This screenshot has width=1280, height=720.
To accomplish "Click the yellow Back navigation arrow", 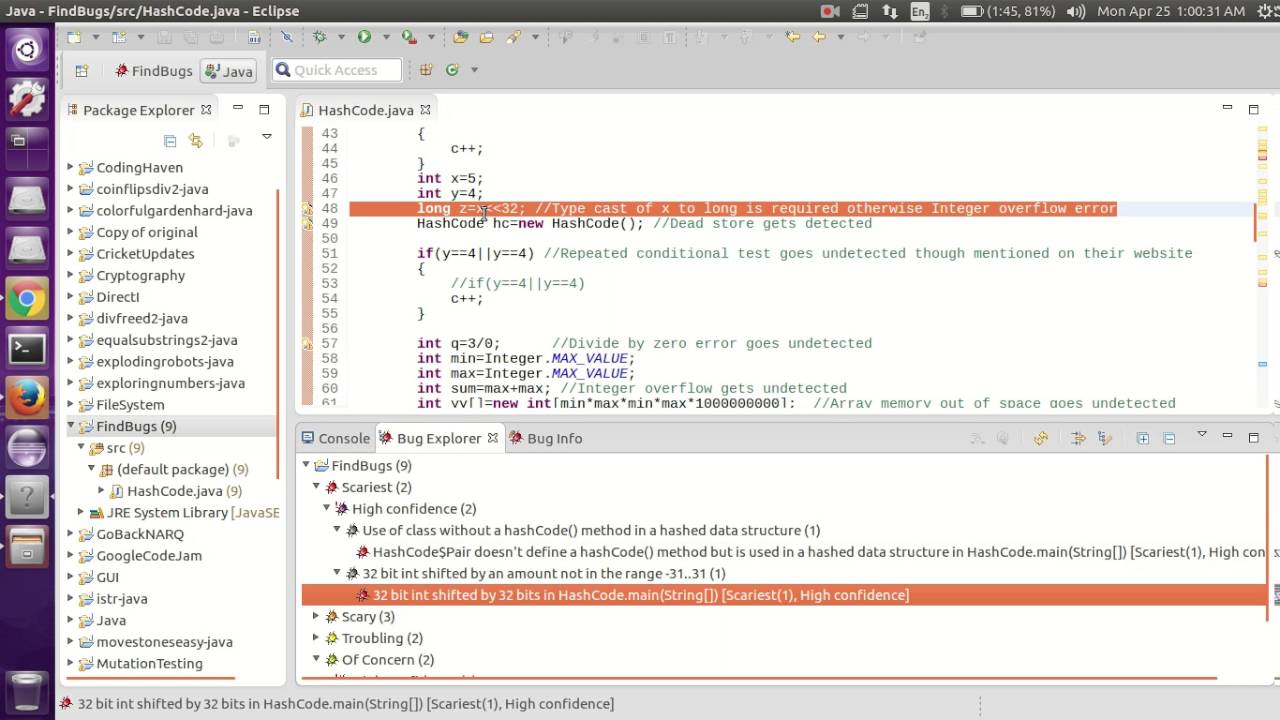I will tap(819, 37).
